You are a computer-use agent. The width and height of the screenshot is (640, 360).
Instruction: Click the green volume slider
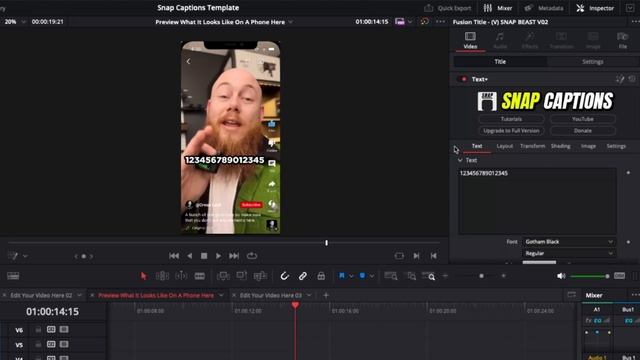590,276
